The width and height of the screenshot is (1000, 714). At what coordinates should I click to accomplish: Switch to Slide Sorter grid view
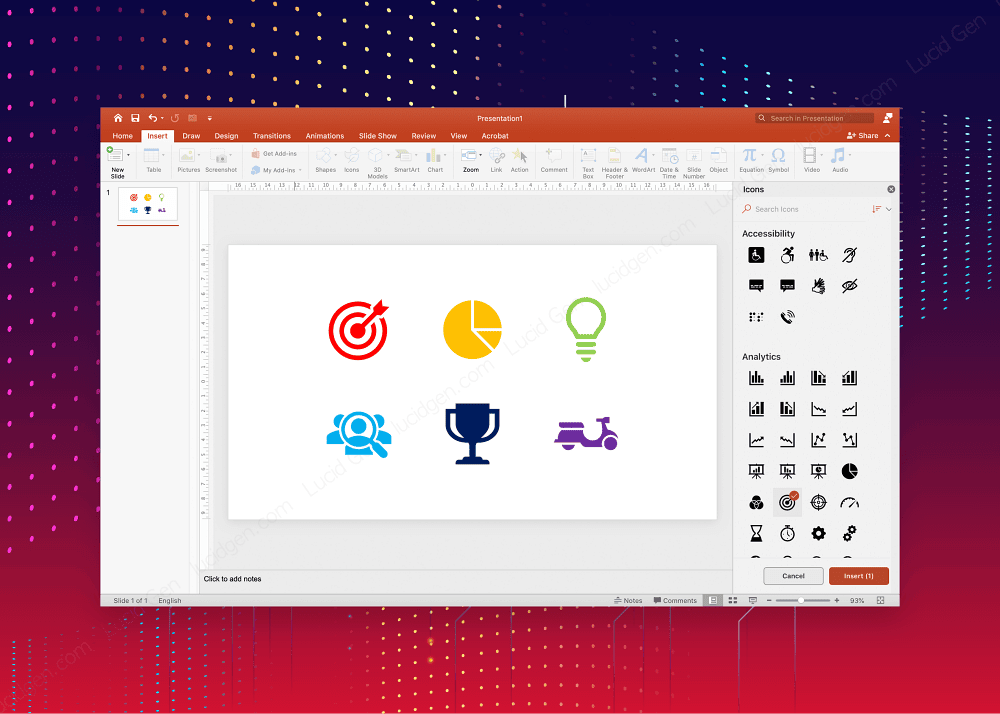tap(733, 600)
